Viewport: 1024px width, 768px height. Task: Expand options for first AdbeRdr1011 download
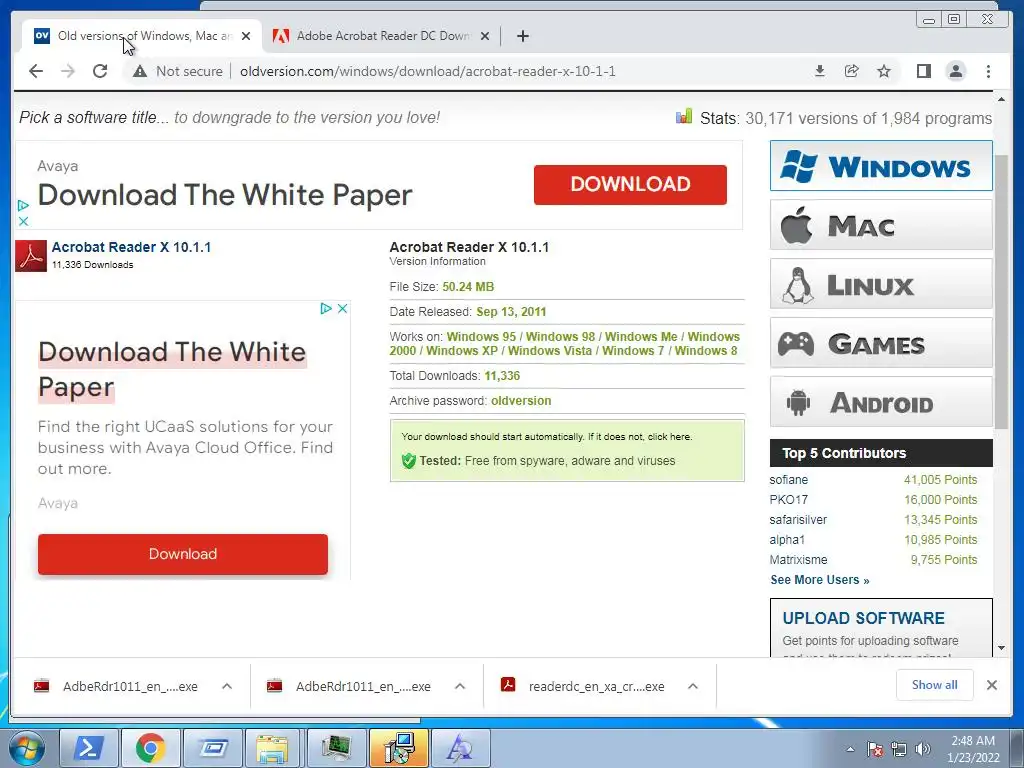pyautogui.click(x=227, y=686)
